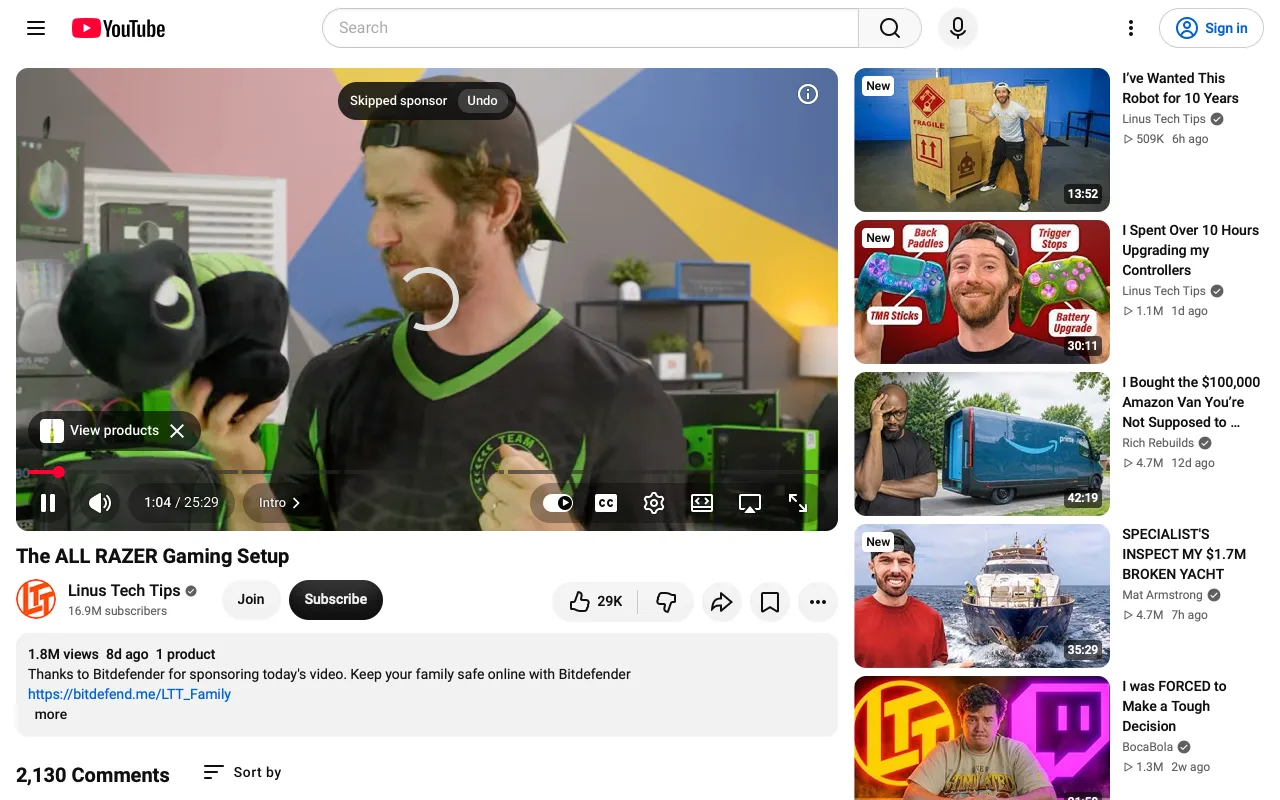1280x800 pixels.
Task: Expand the Intro chapter list
Action: click(279, 503)
